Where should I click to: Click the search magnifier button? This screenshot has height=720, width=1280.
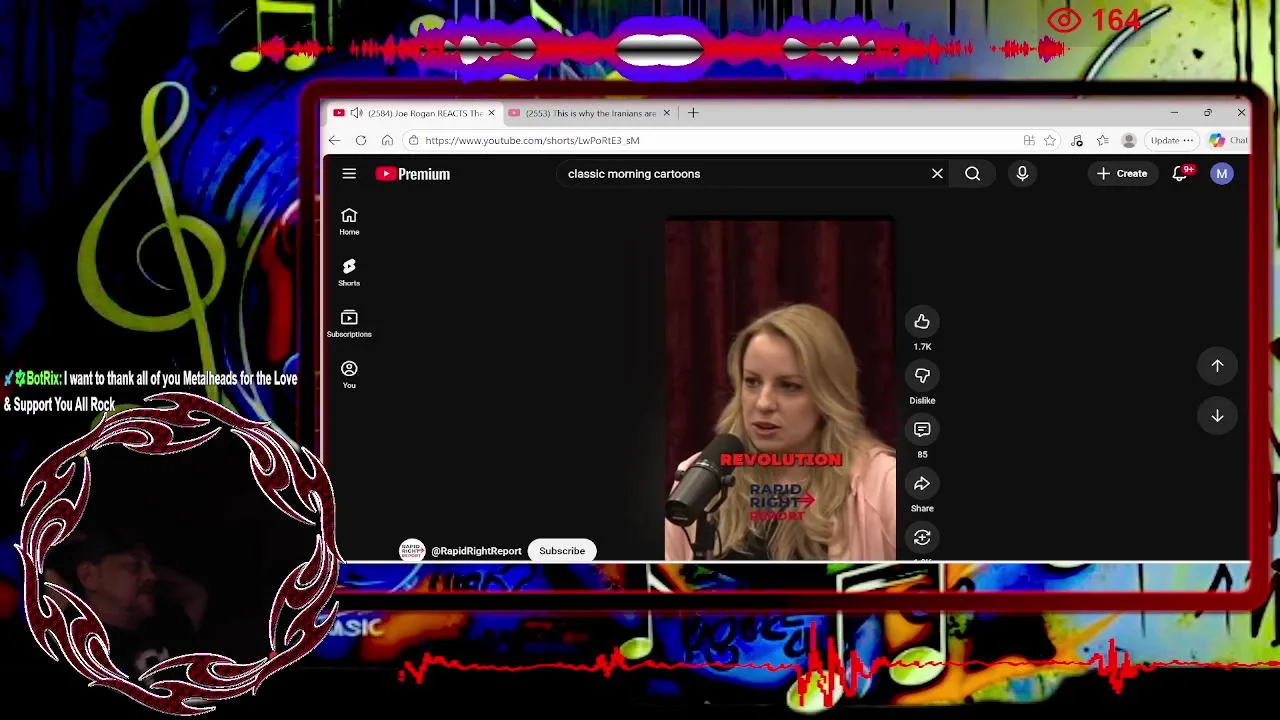pos(972,174)
